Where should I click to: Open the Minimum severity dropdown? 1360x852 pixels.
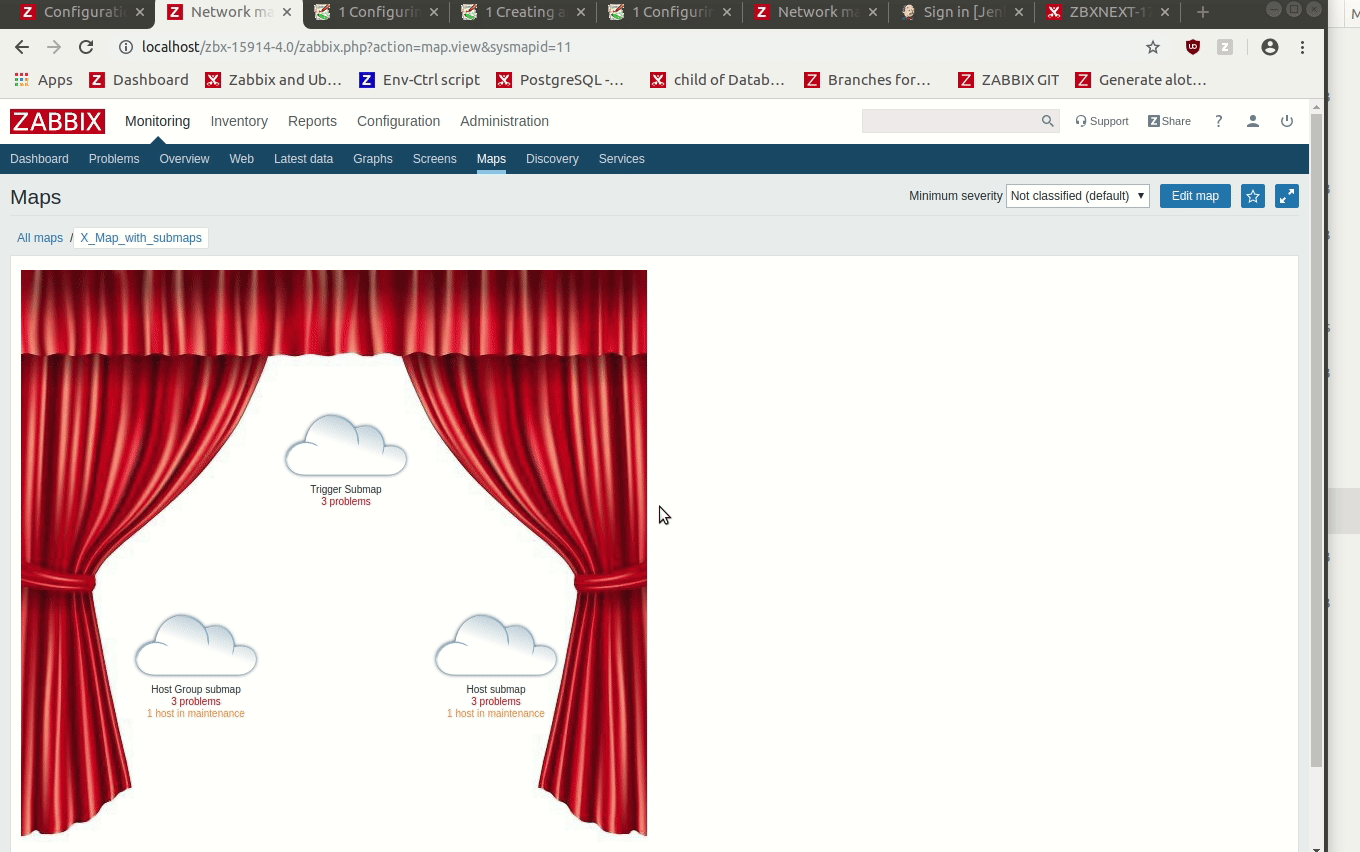1078,196
